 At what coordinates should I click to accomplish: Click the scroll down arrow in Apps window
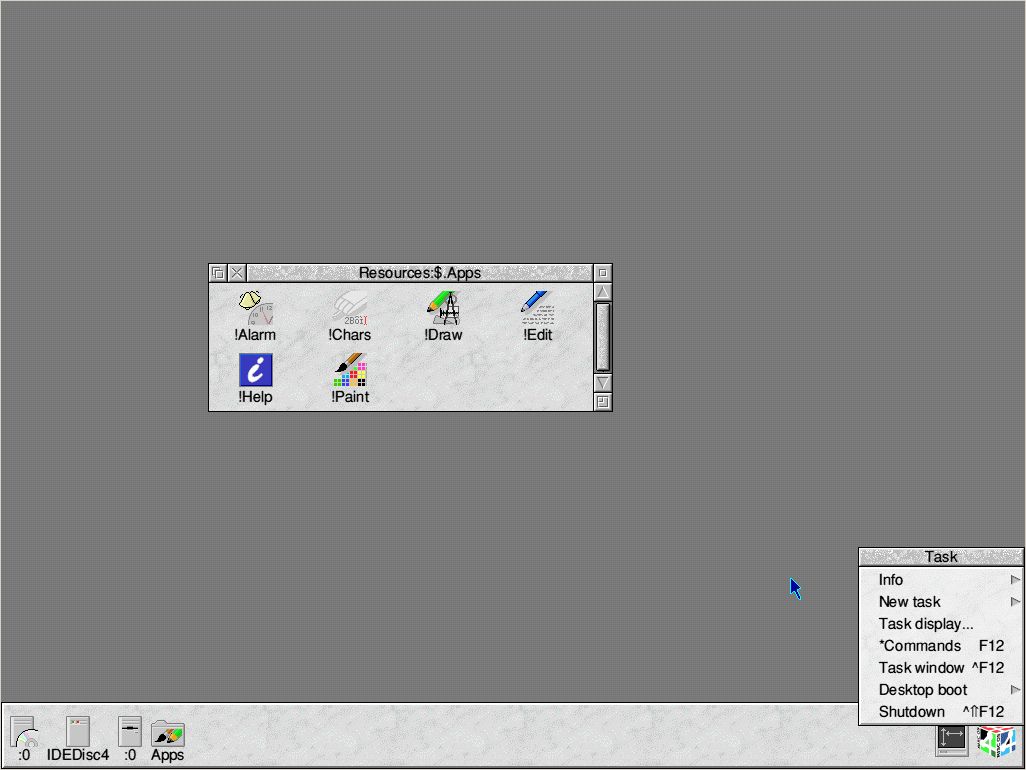click(x=603, y=383)
